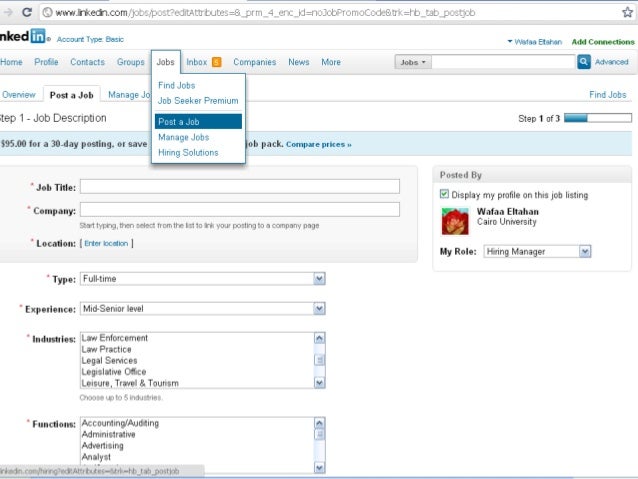Click the Advanced search link
Screen dimensions: 638x479
(612, 62)
